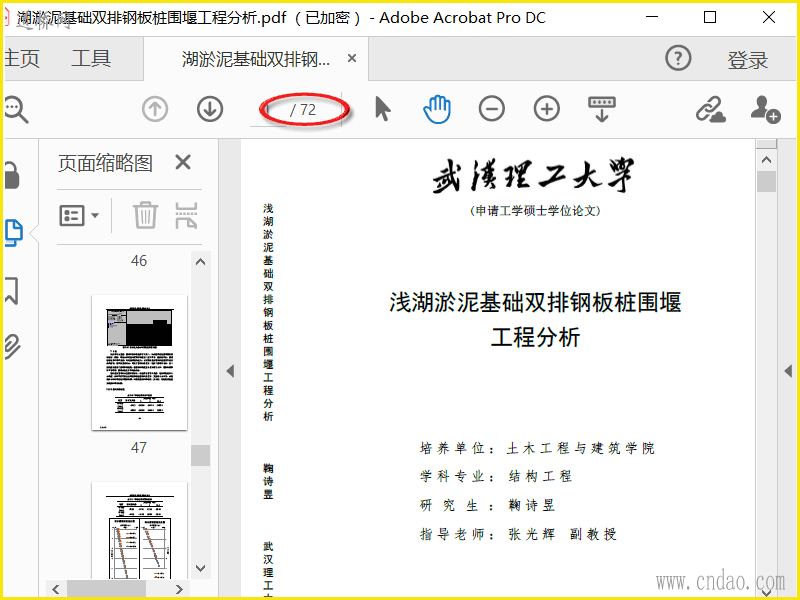This screenshot has width=800, height=600.
Task: Open the page thumbnails sidebar icon
Action: (14, 233)
